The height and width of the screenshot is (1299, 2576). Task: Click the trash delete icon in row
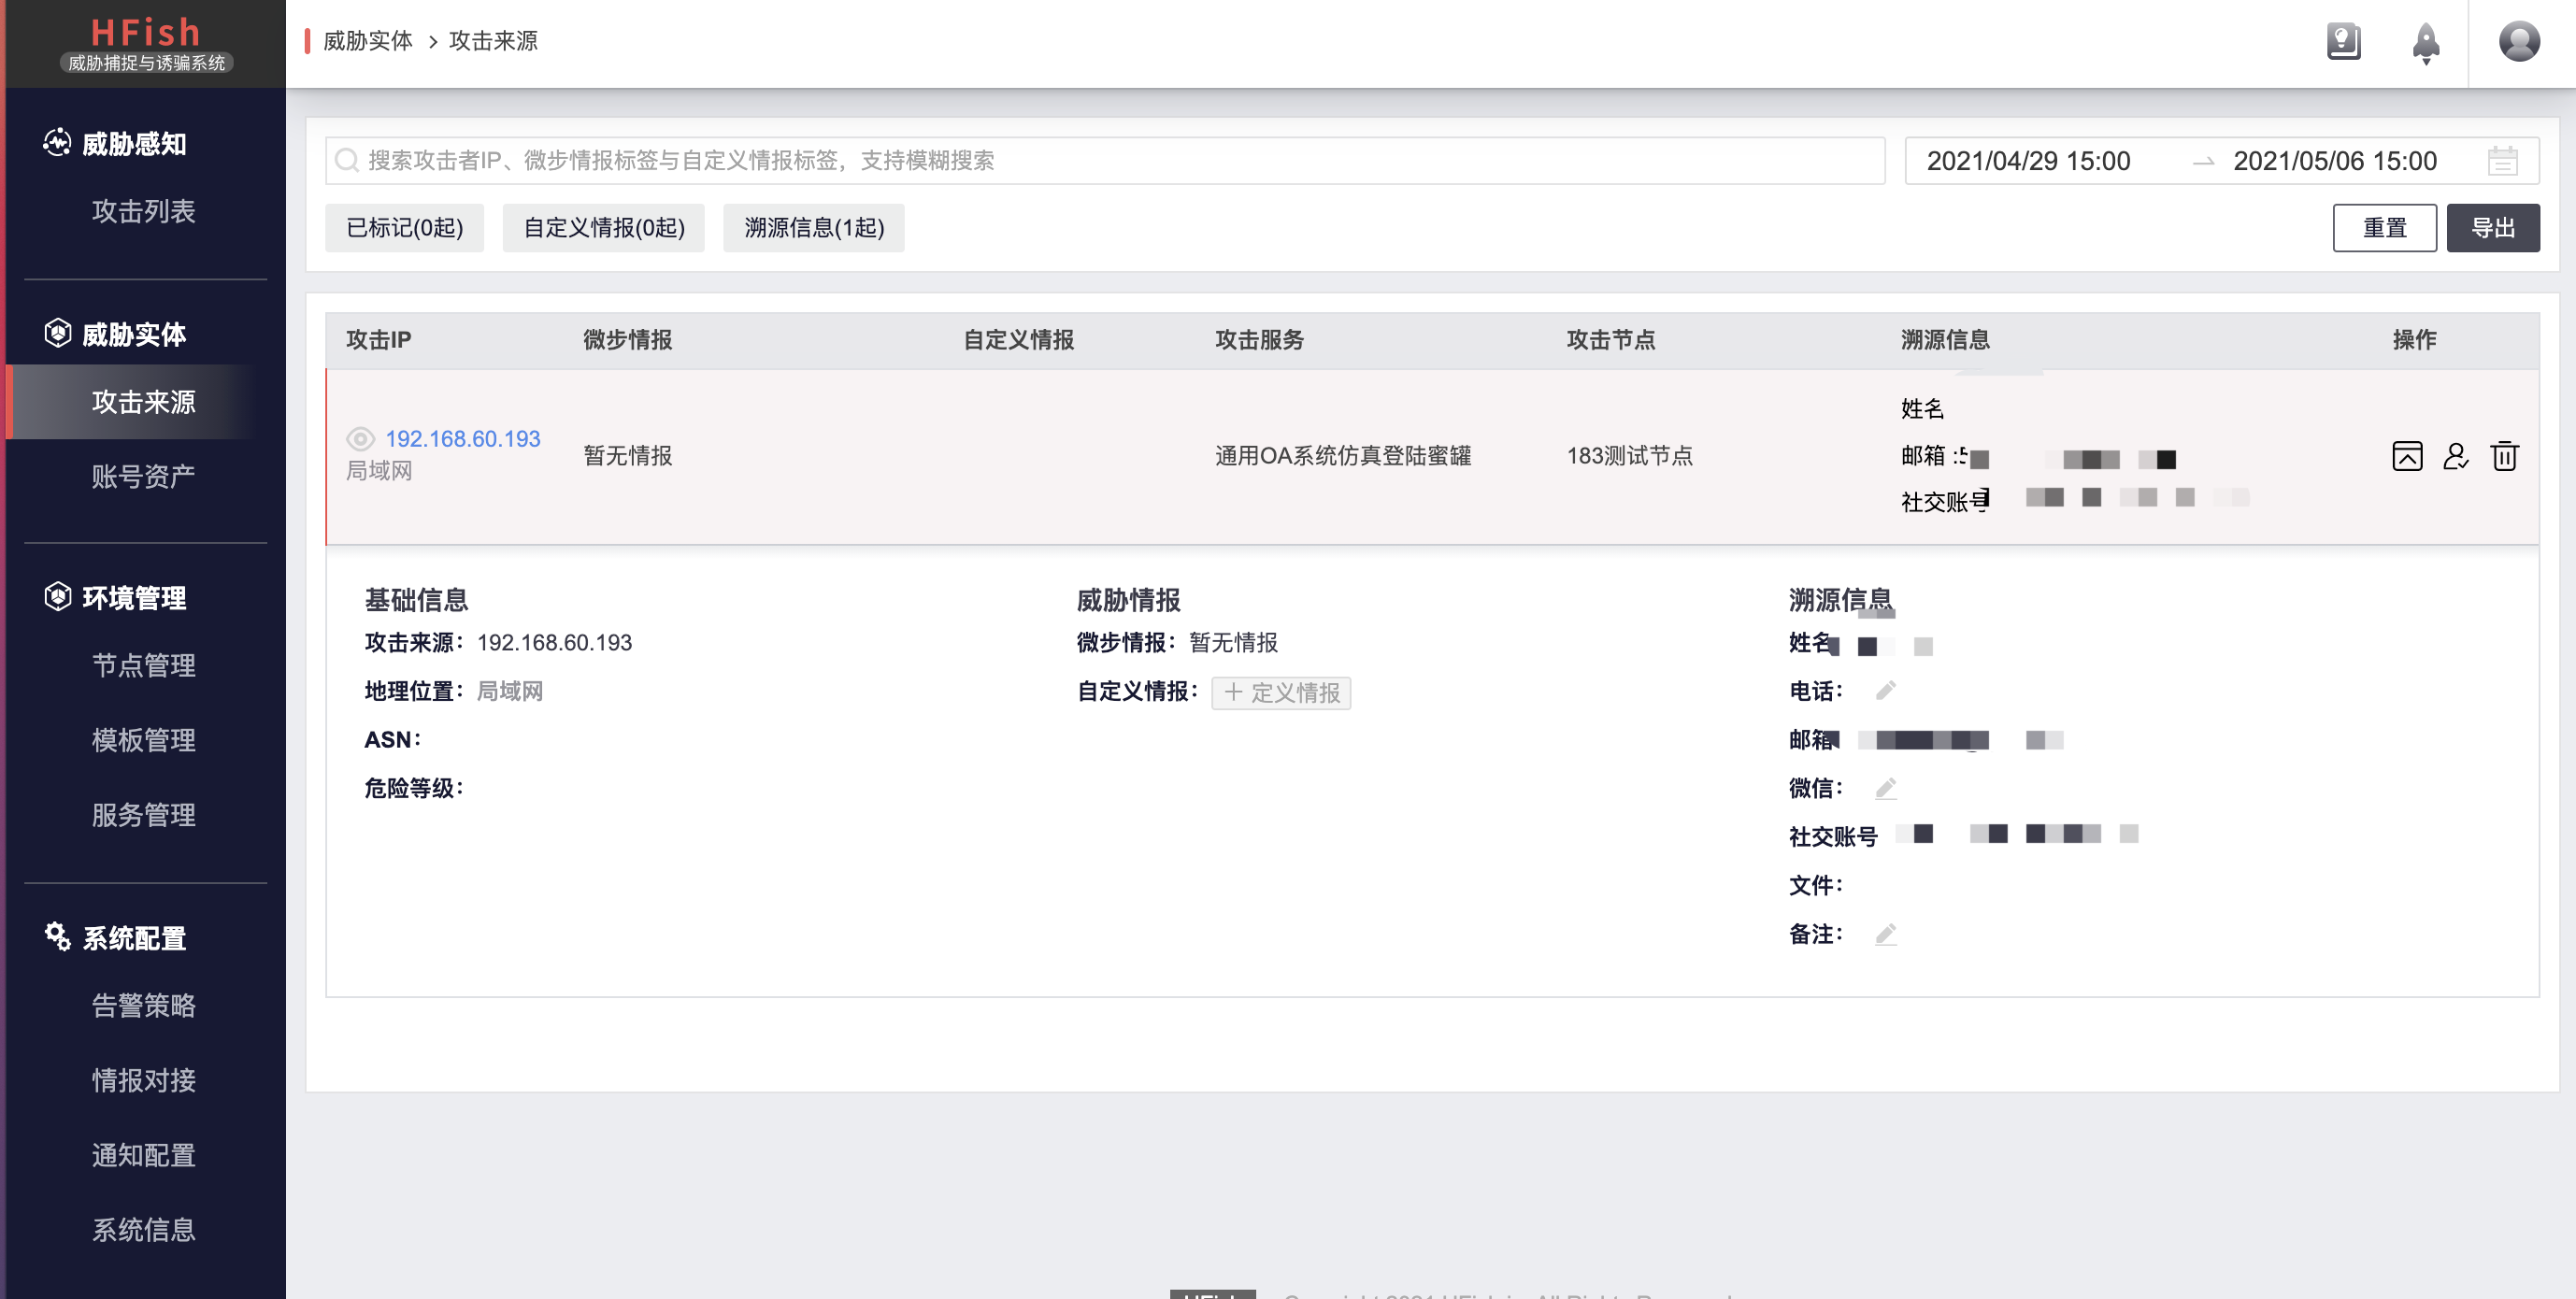[x=2504, y=456]
